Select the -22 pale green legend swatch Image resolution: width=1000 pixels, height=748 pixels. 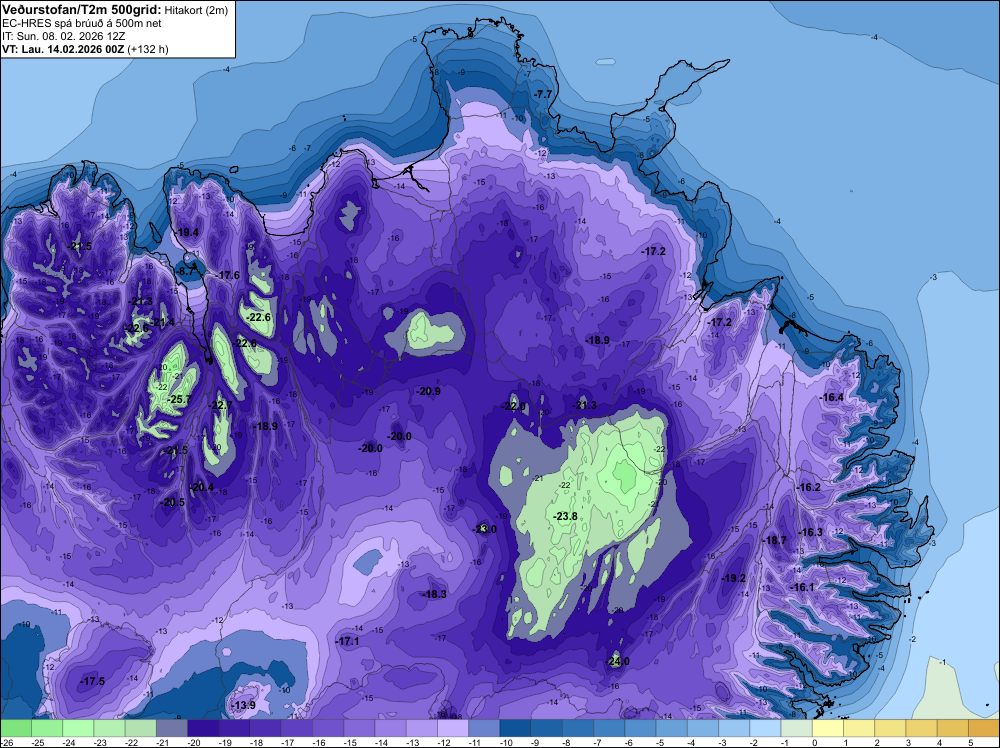(140, 728)
